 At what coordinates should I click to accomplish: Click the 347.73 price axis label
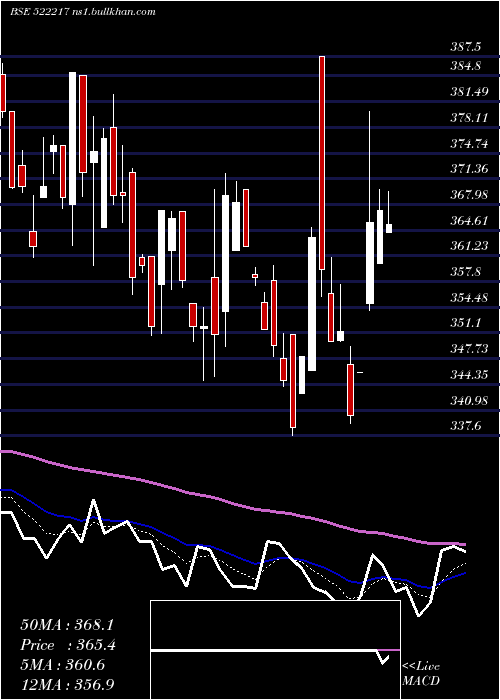coord(469,349)
